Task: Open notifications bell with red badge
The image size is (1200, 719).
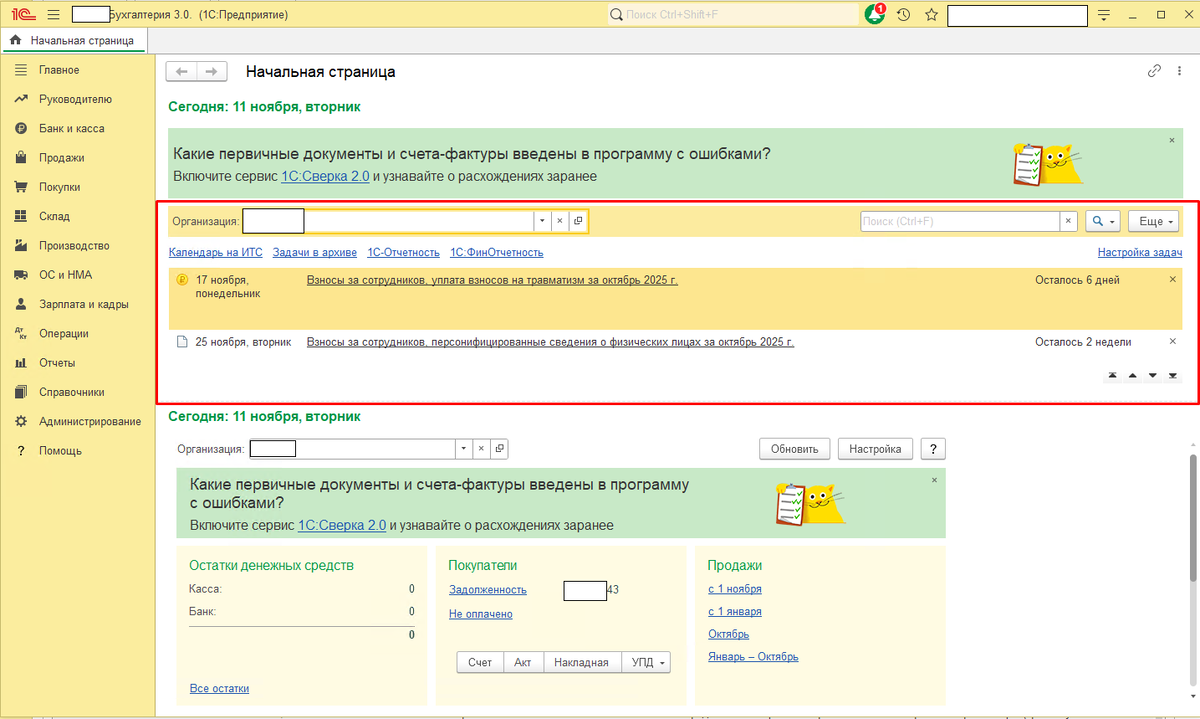Action: click(x=876, y=15)
